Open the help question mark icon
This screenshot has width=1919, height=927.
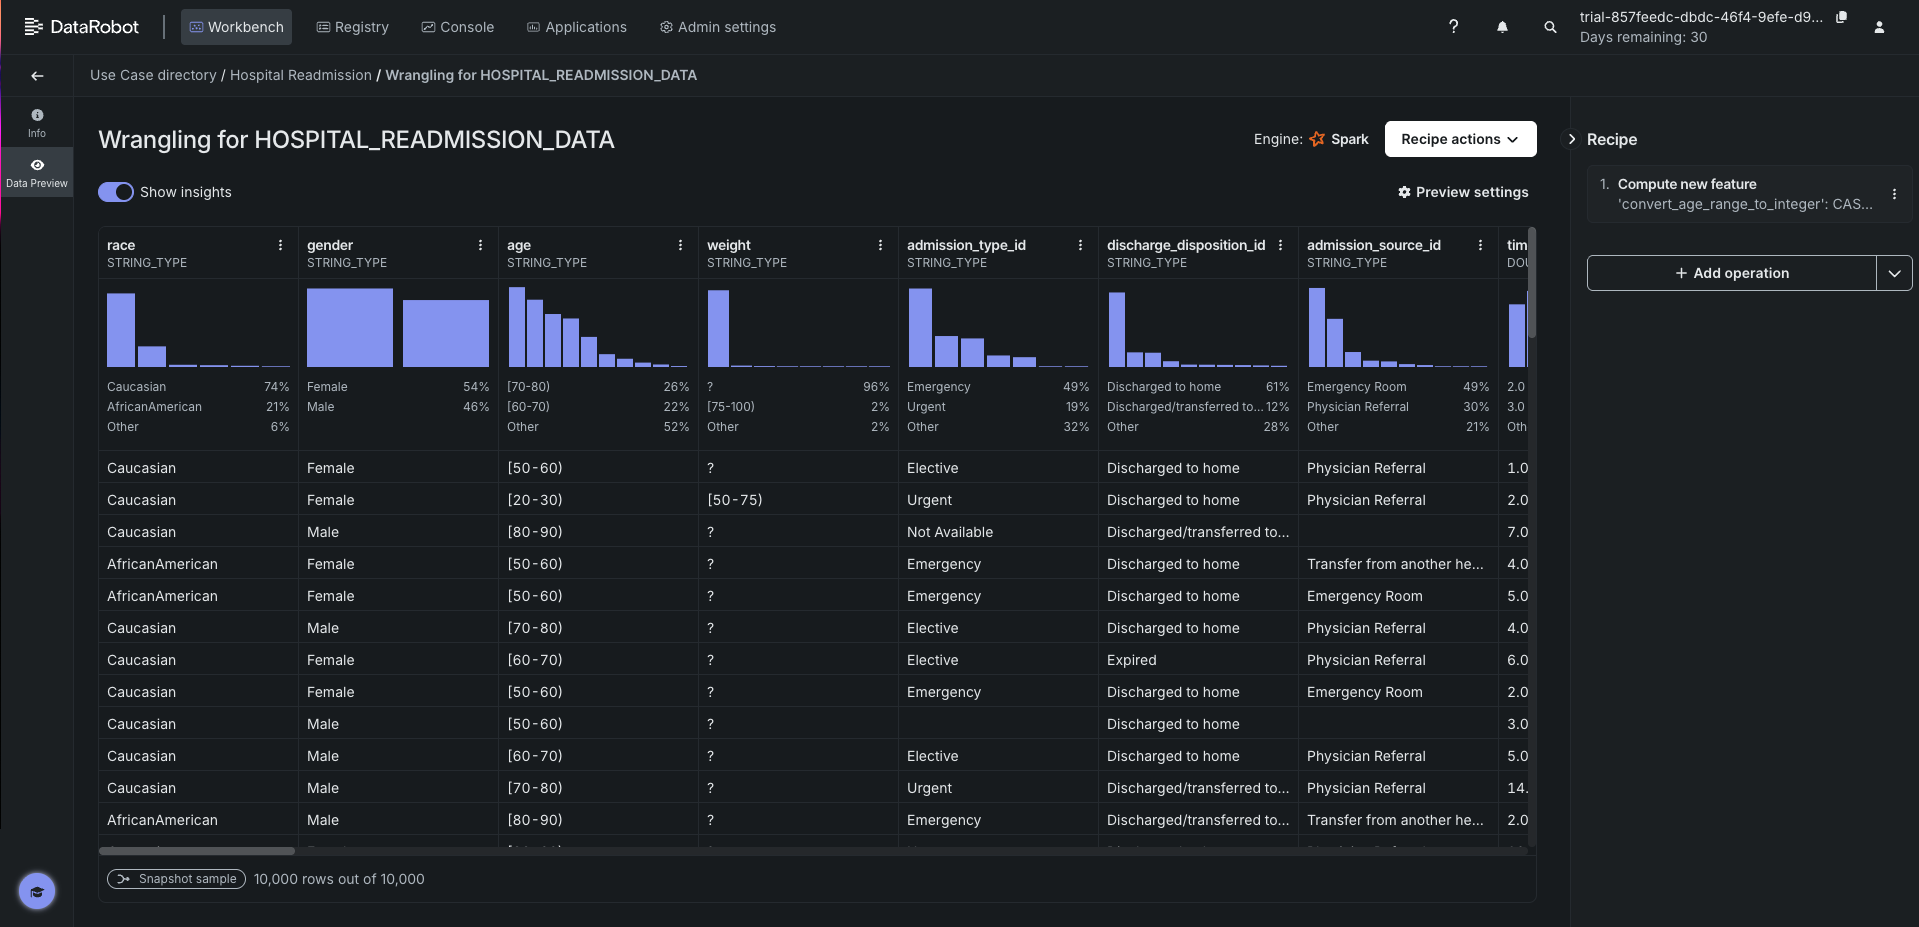pos(1453,27)
